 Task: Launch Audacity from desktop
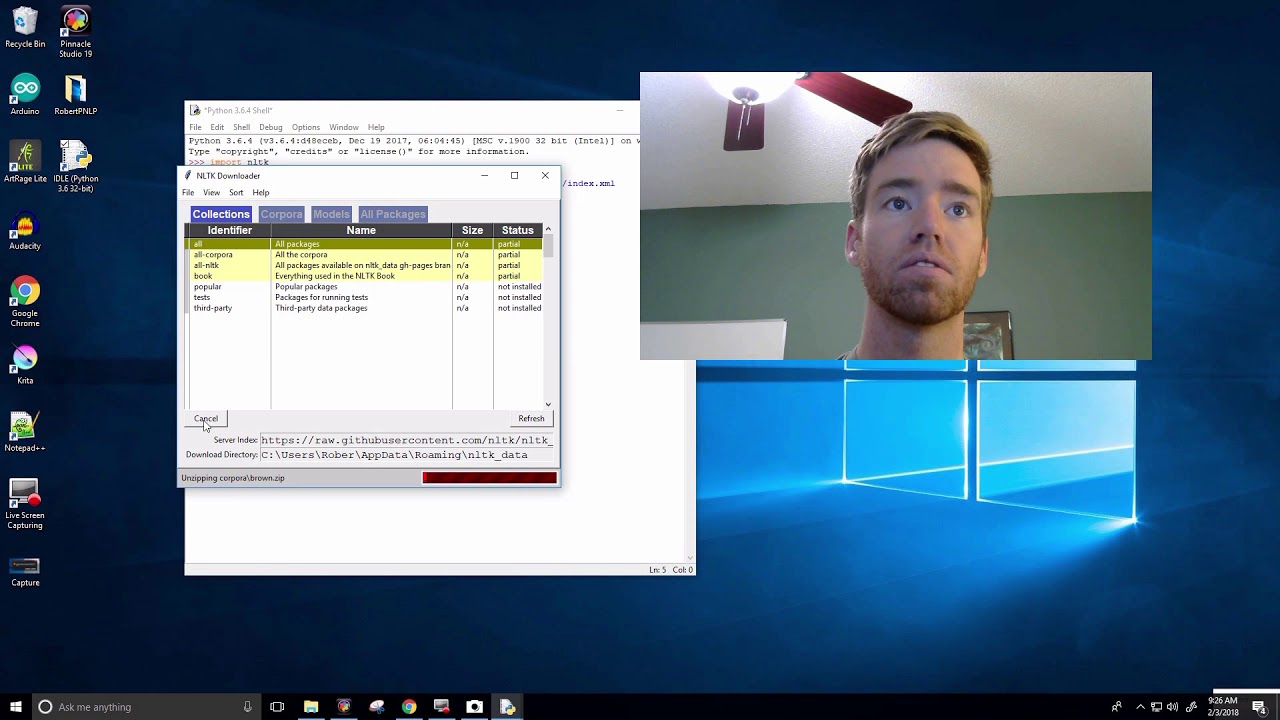25,230
